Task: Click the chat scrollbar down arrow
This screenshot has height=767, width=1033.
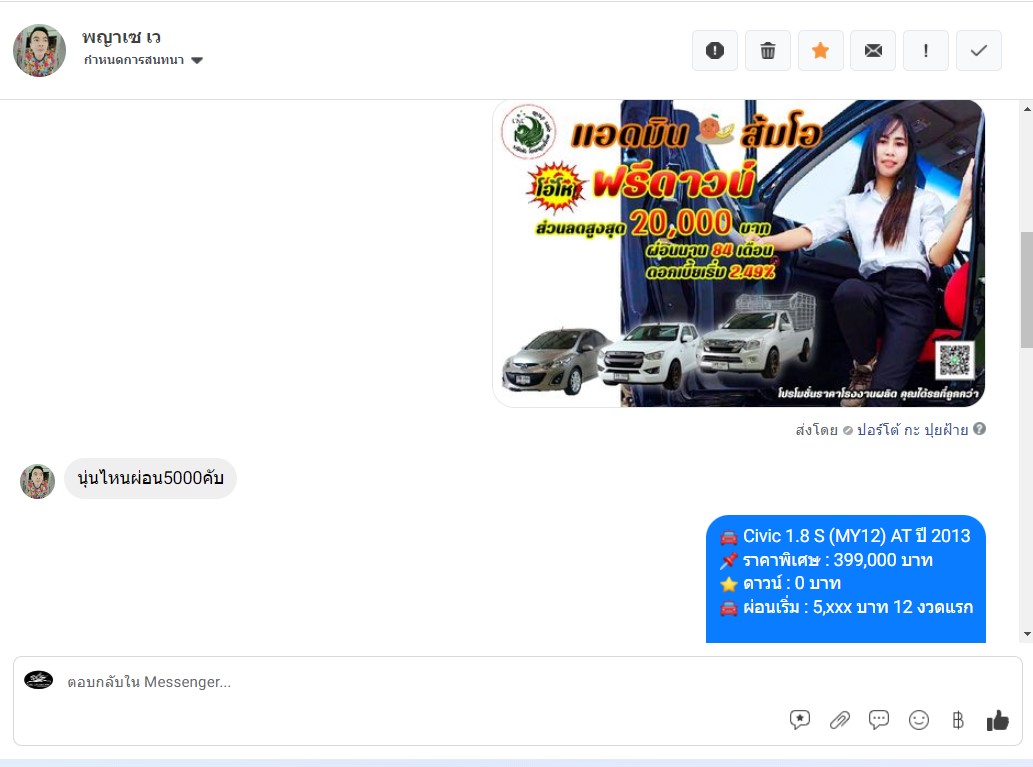Action: pyautogui.click(x=1027, y=634)
